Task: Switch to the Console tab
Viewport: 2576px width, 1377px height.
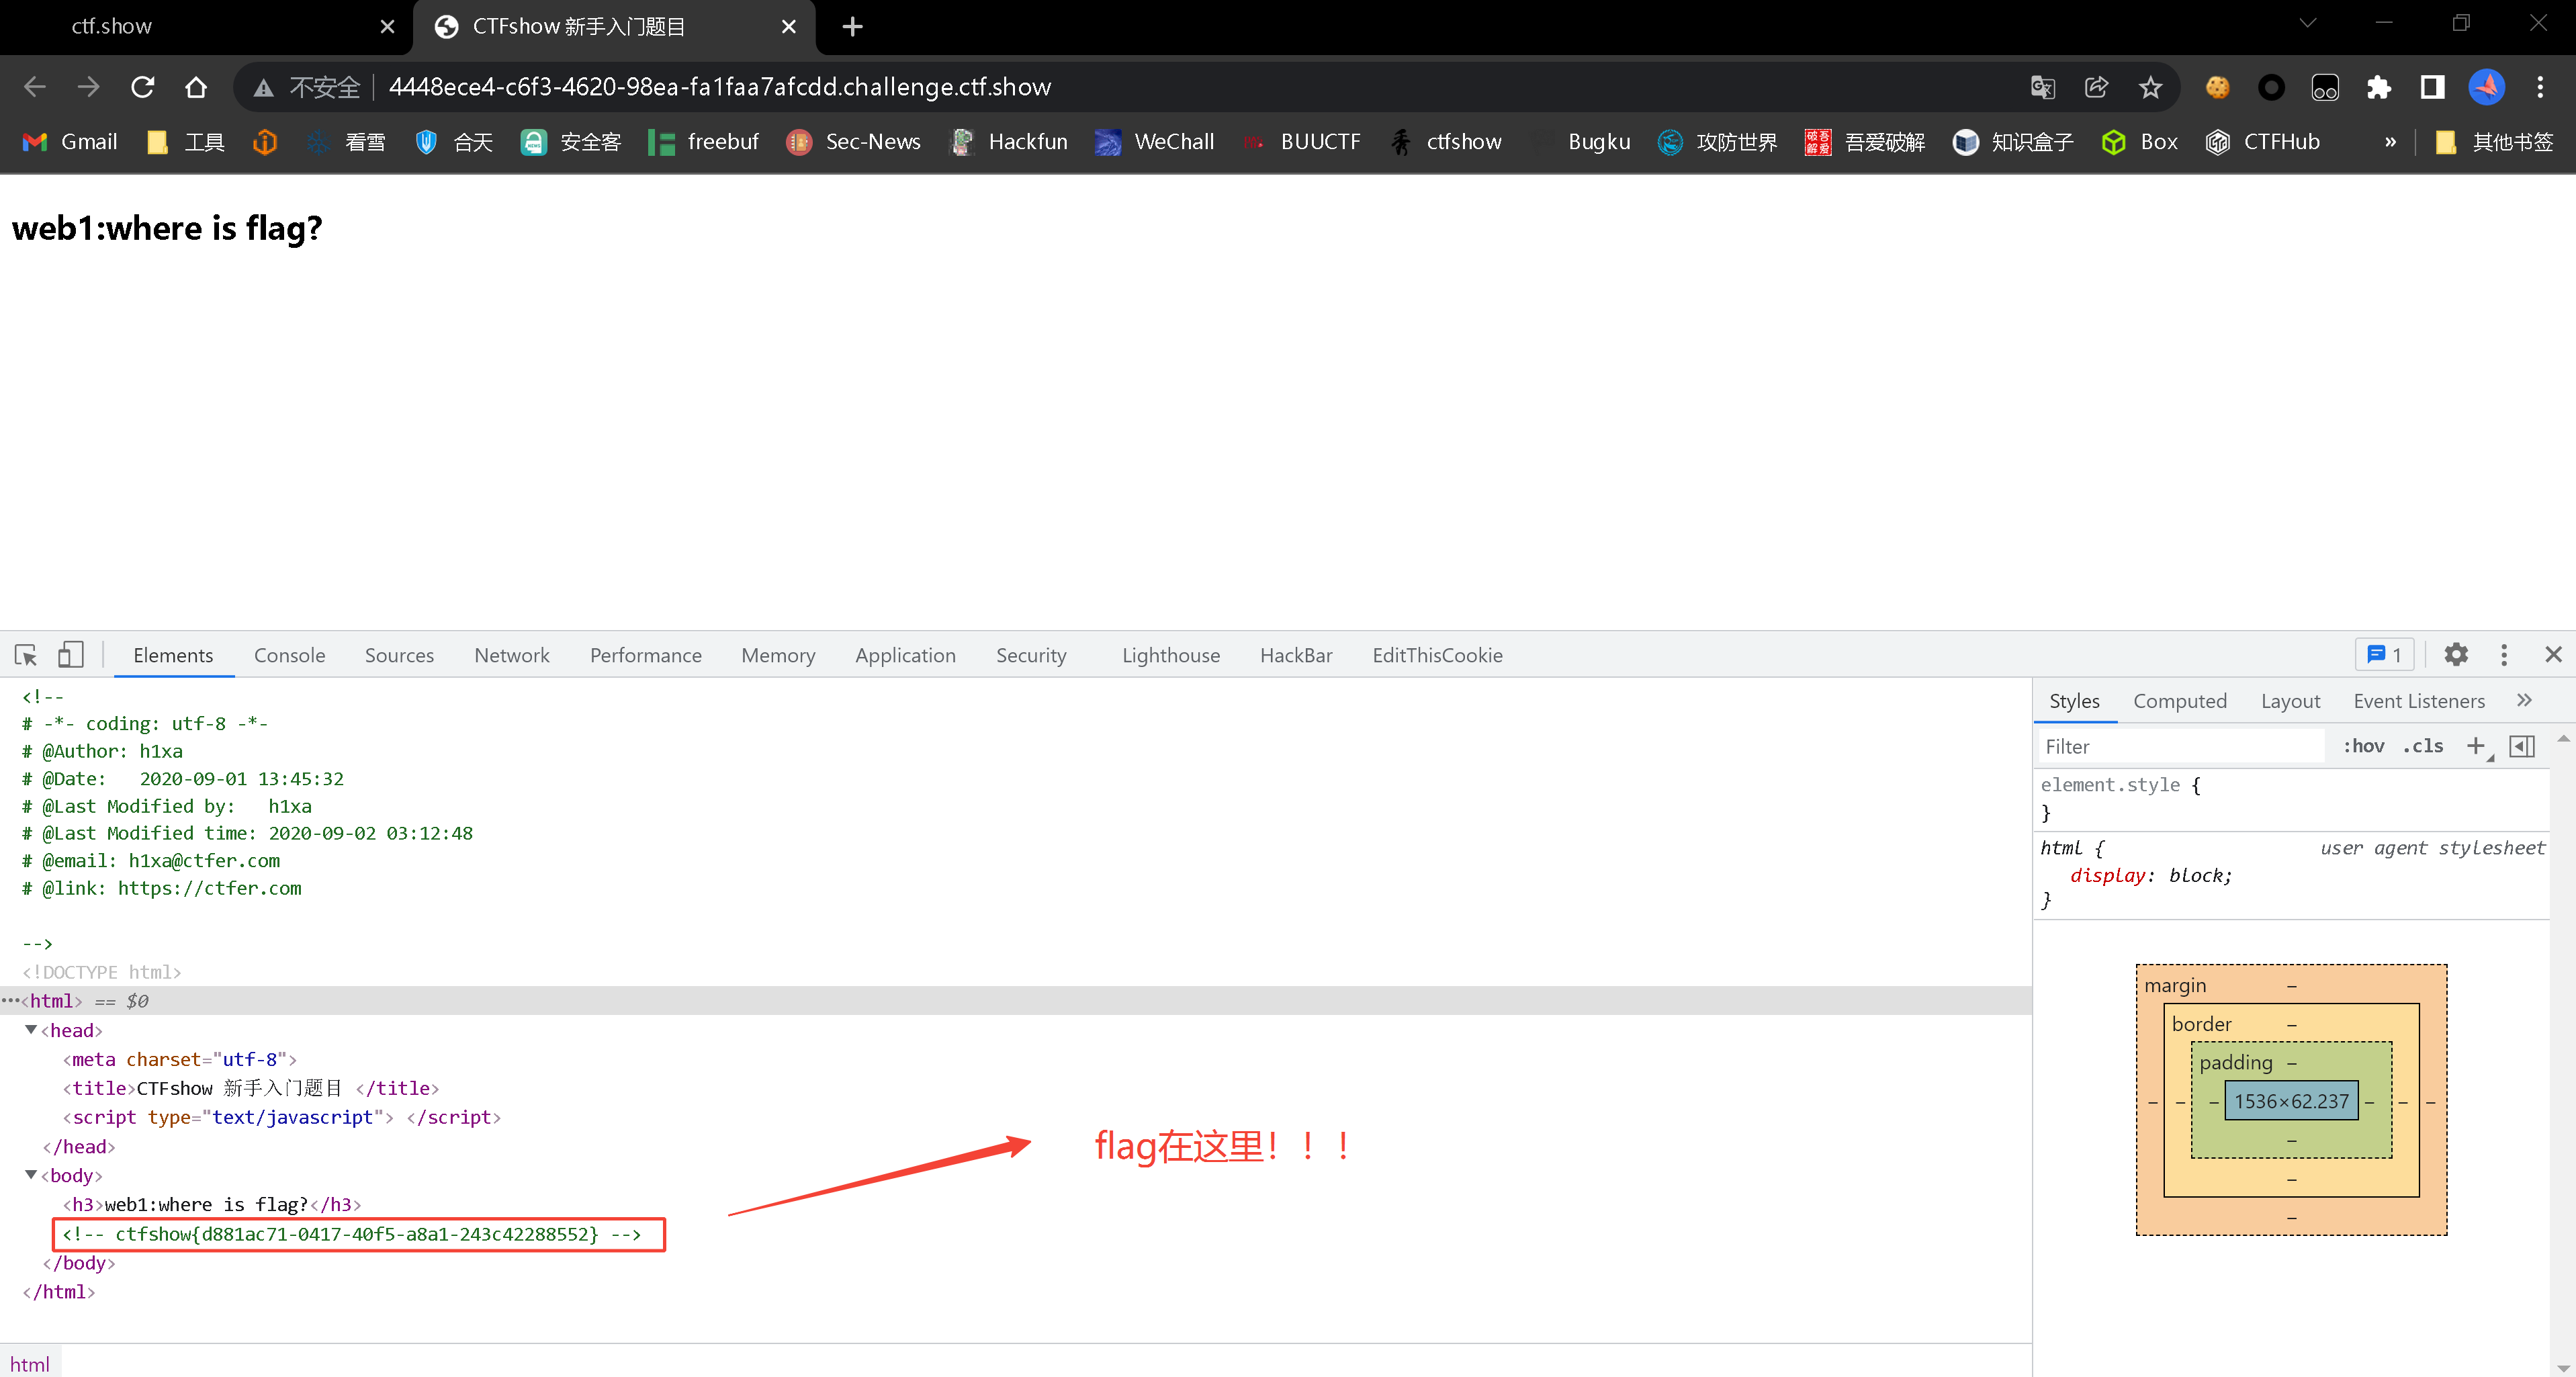Action: [x=289, y=655]
